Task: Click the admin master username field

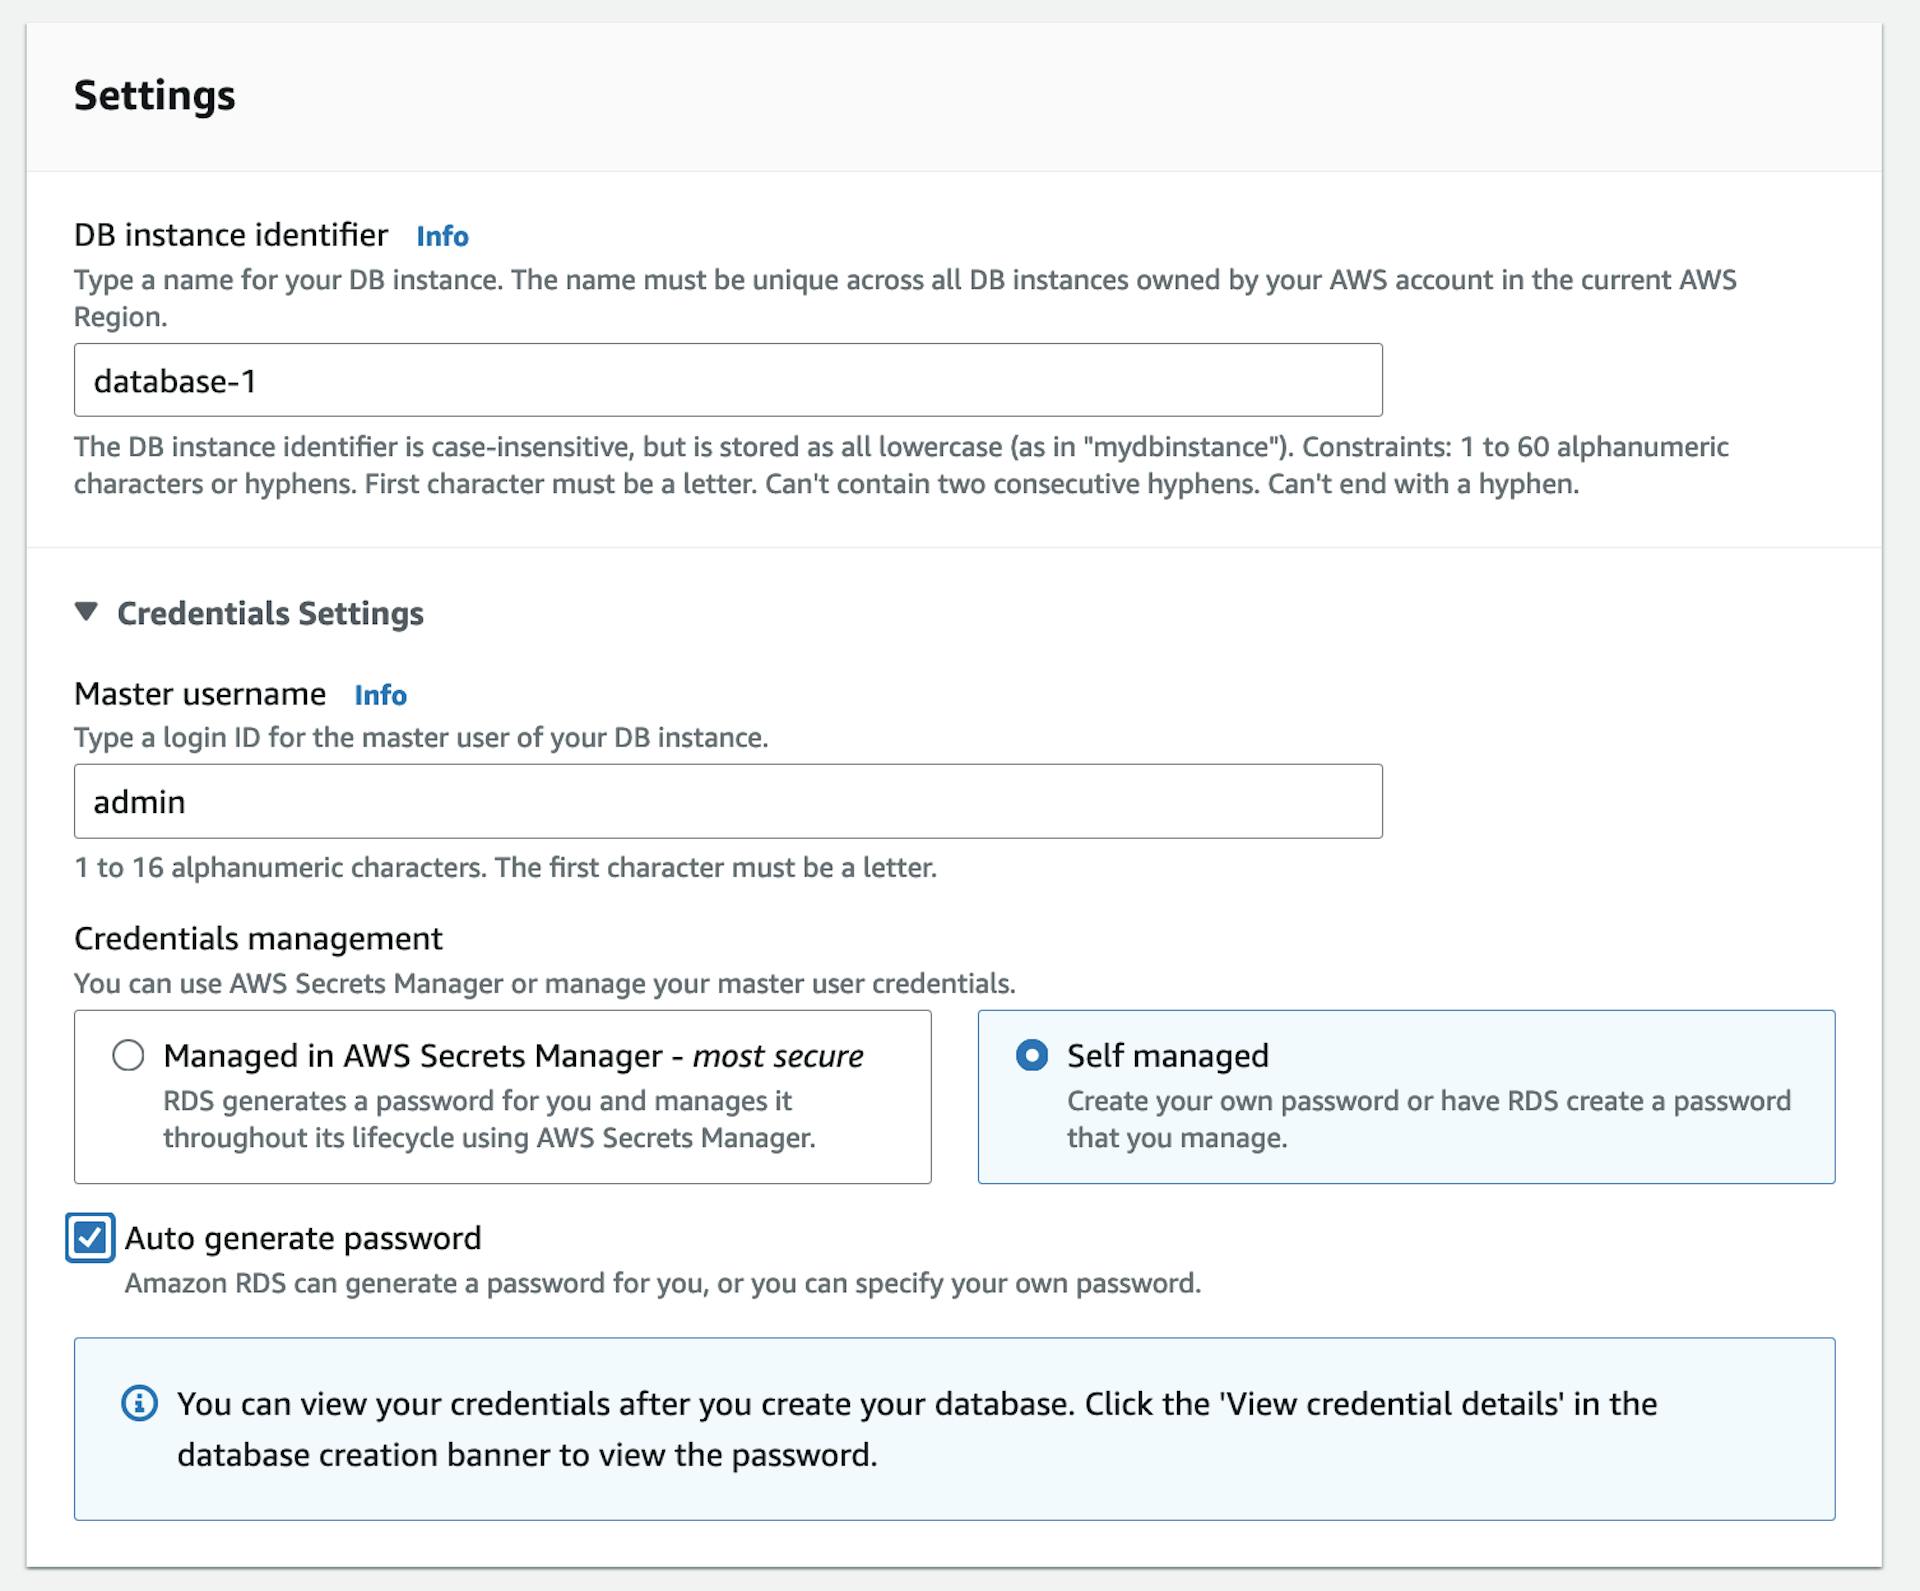Action: click(726, 800)
